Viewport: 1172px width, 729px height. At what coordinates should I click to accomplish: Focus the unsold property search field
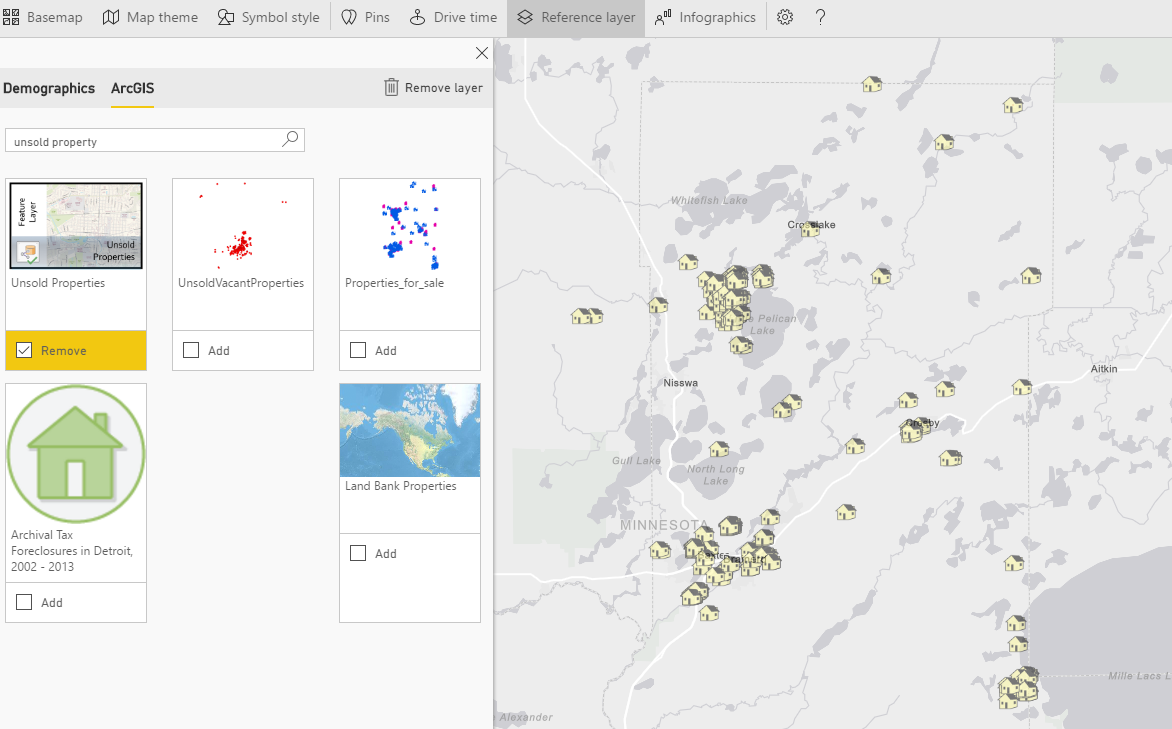pos(155,140)
